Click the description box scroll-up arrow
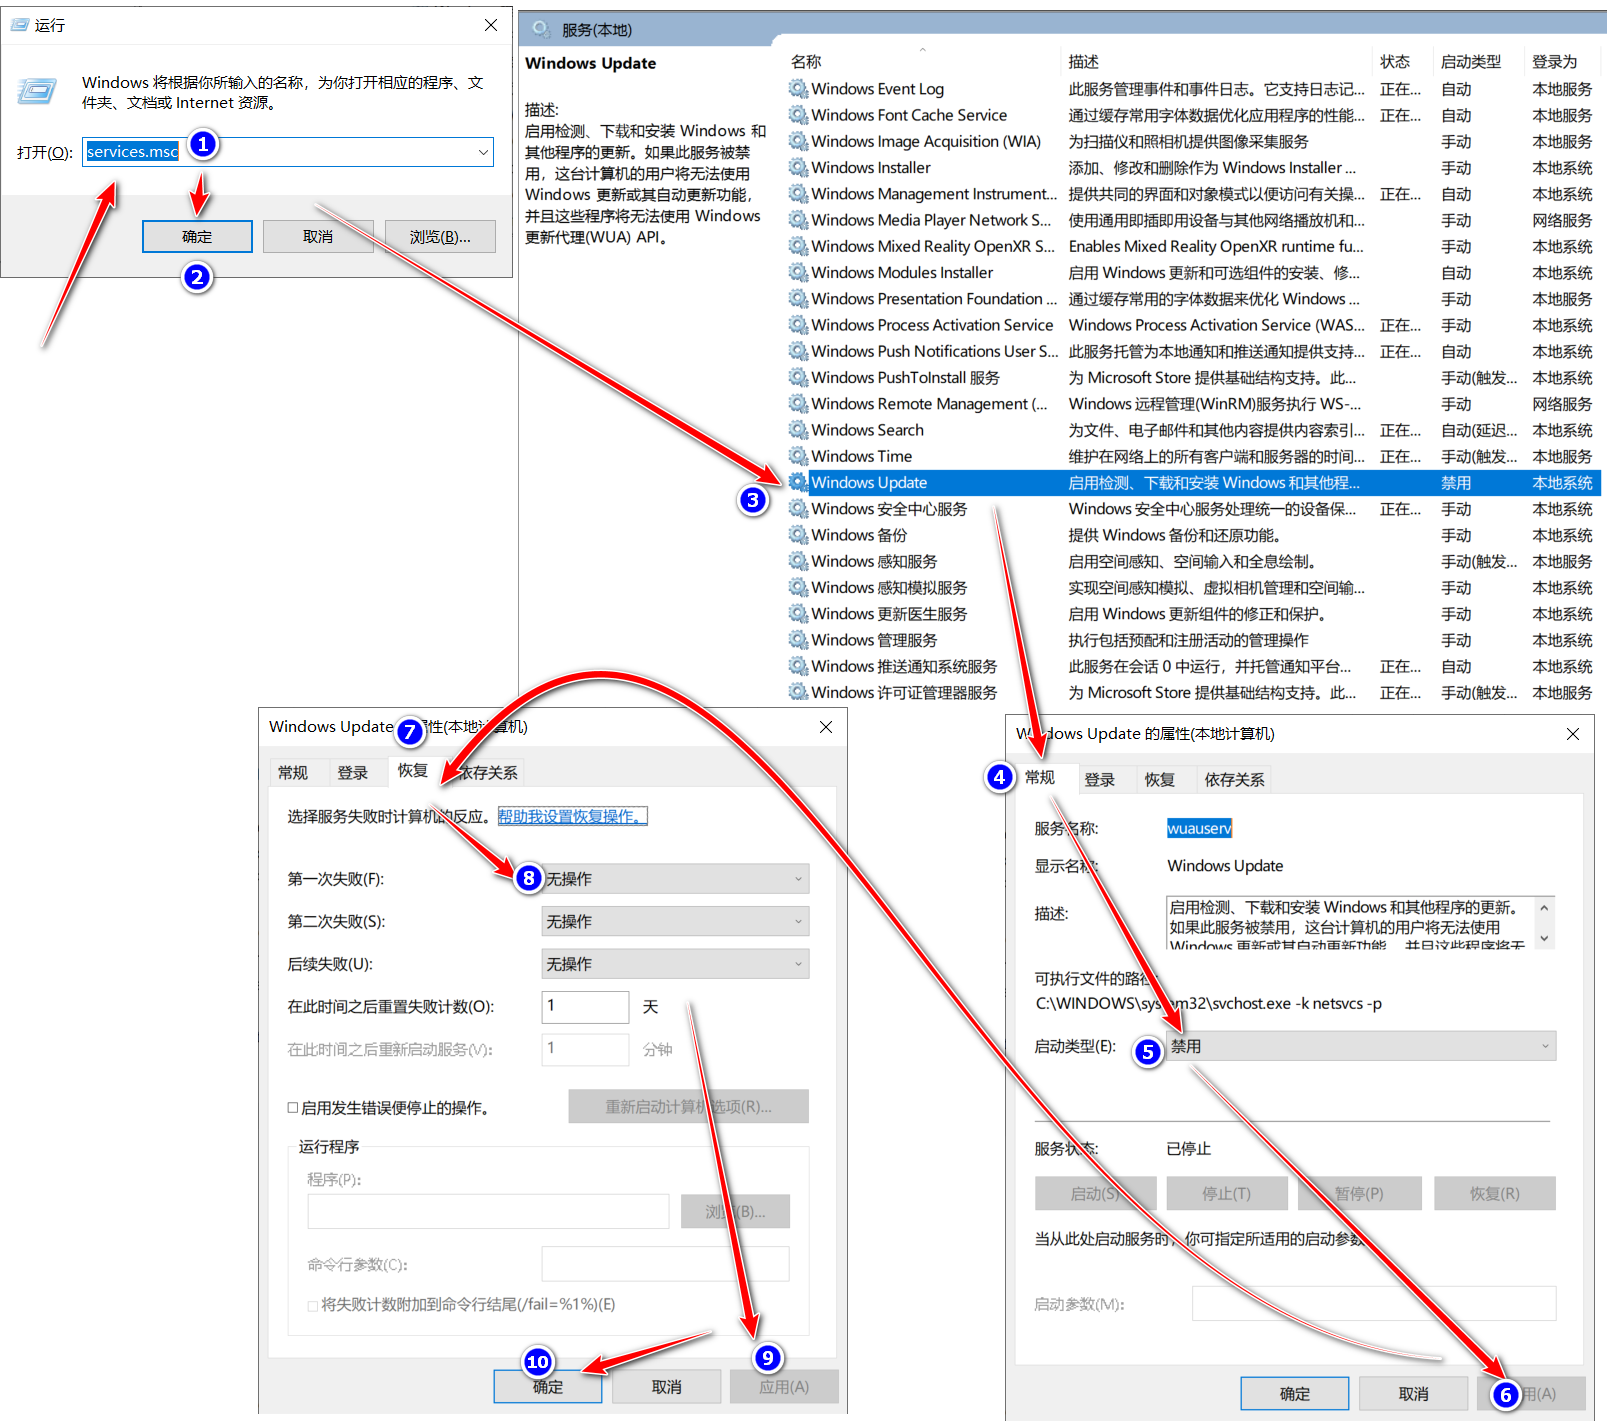The image size is (1607, 1421). pos(1544,908)
